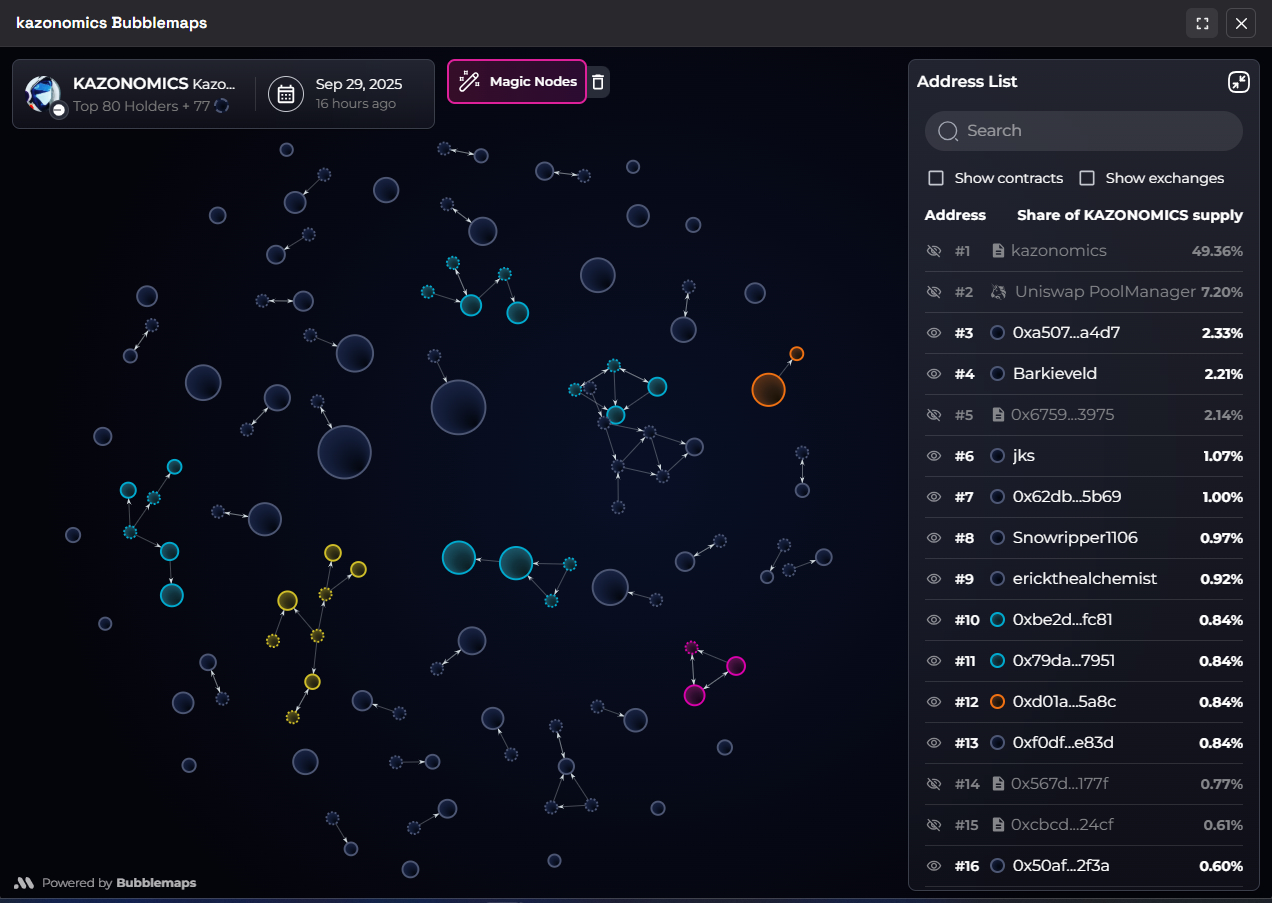Click the loading spinner next to +77
This screenshot has height=903, width=1272.
222,105
